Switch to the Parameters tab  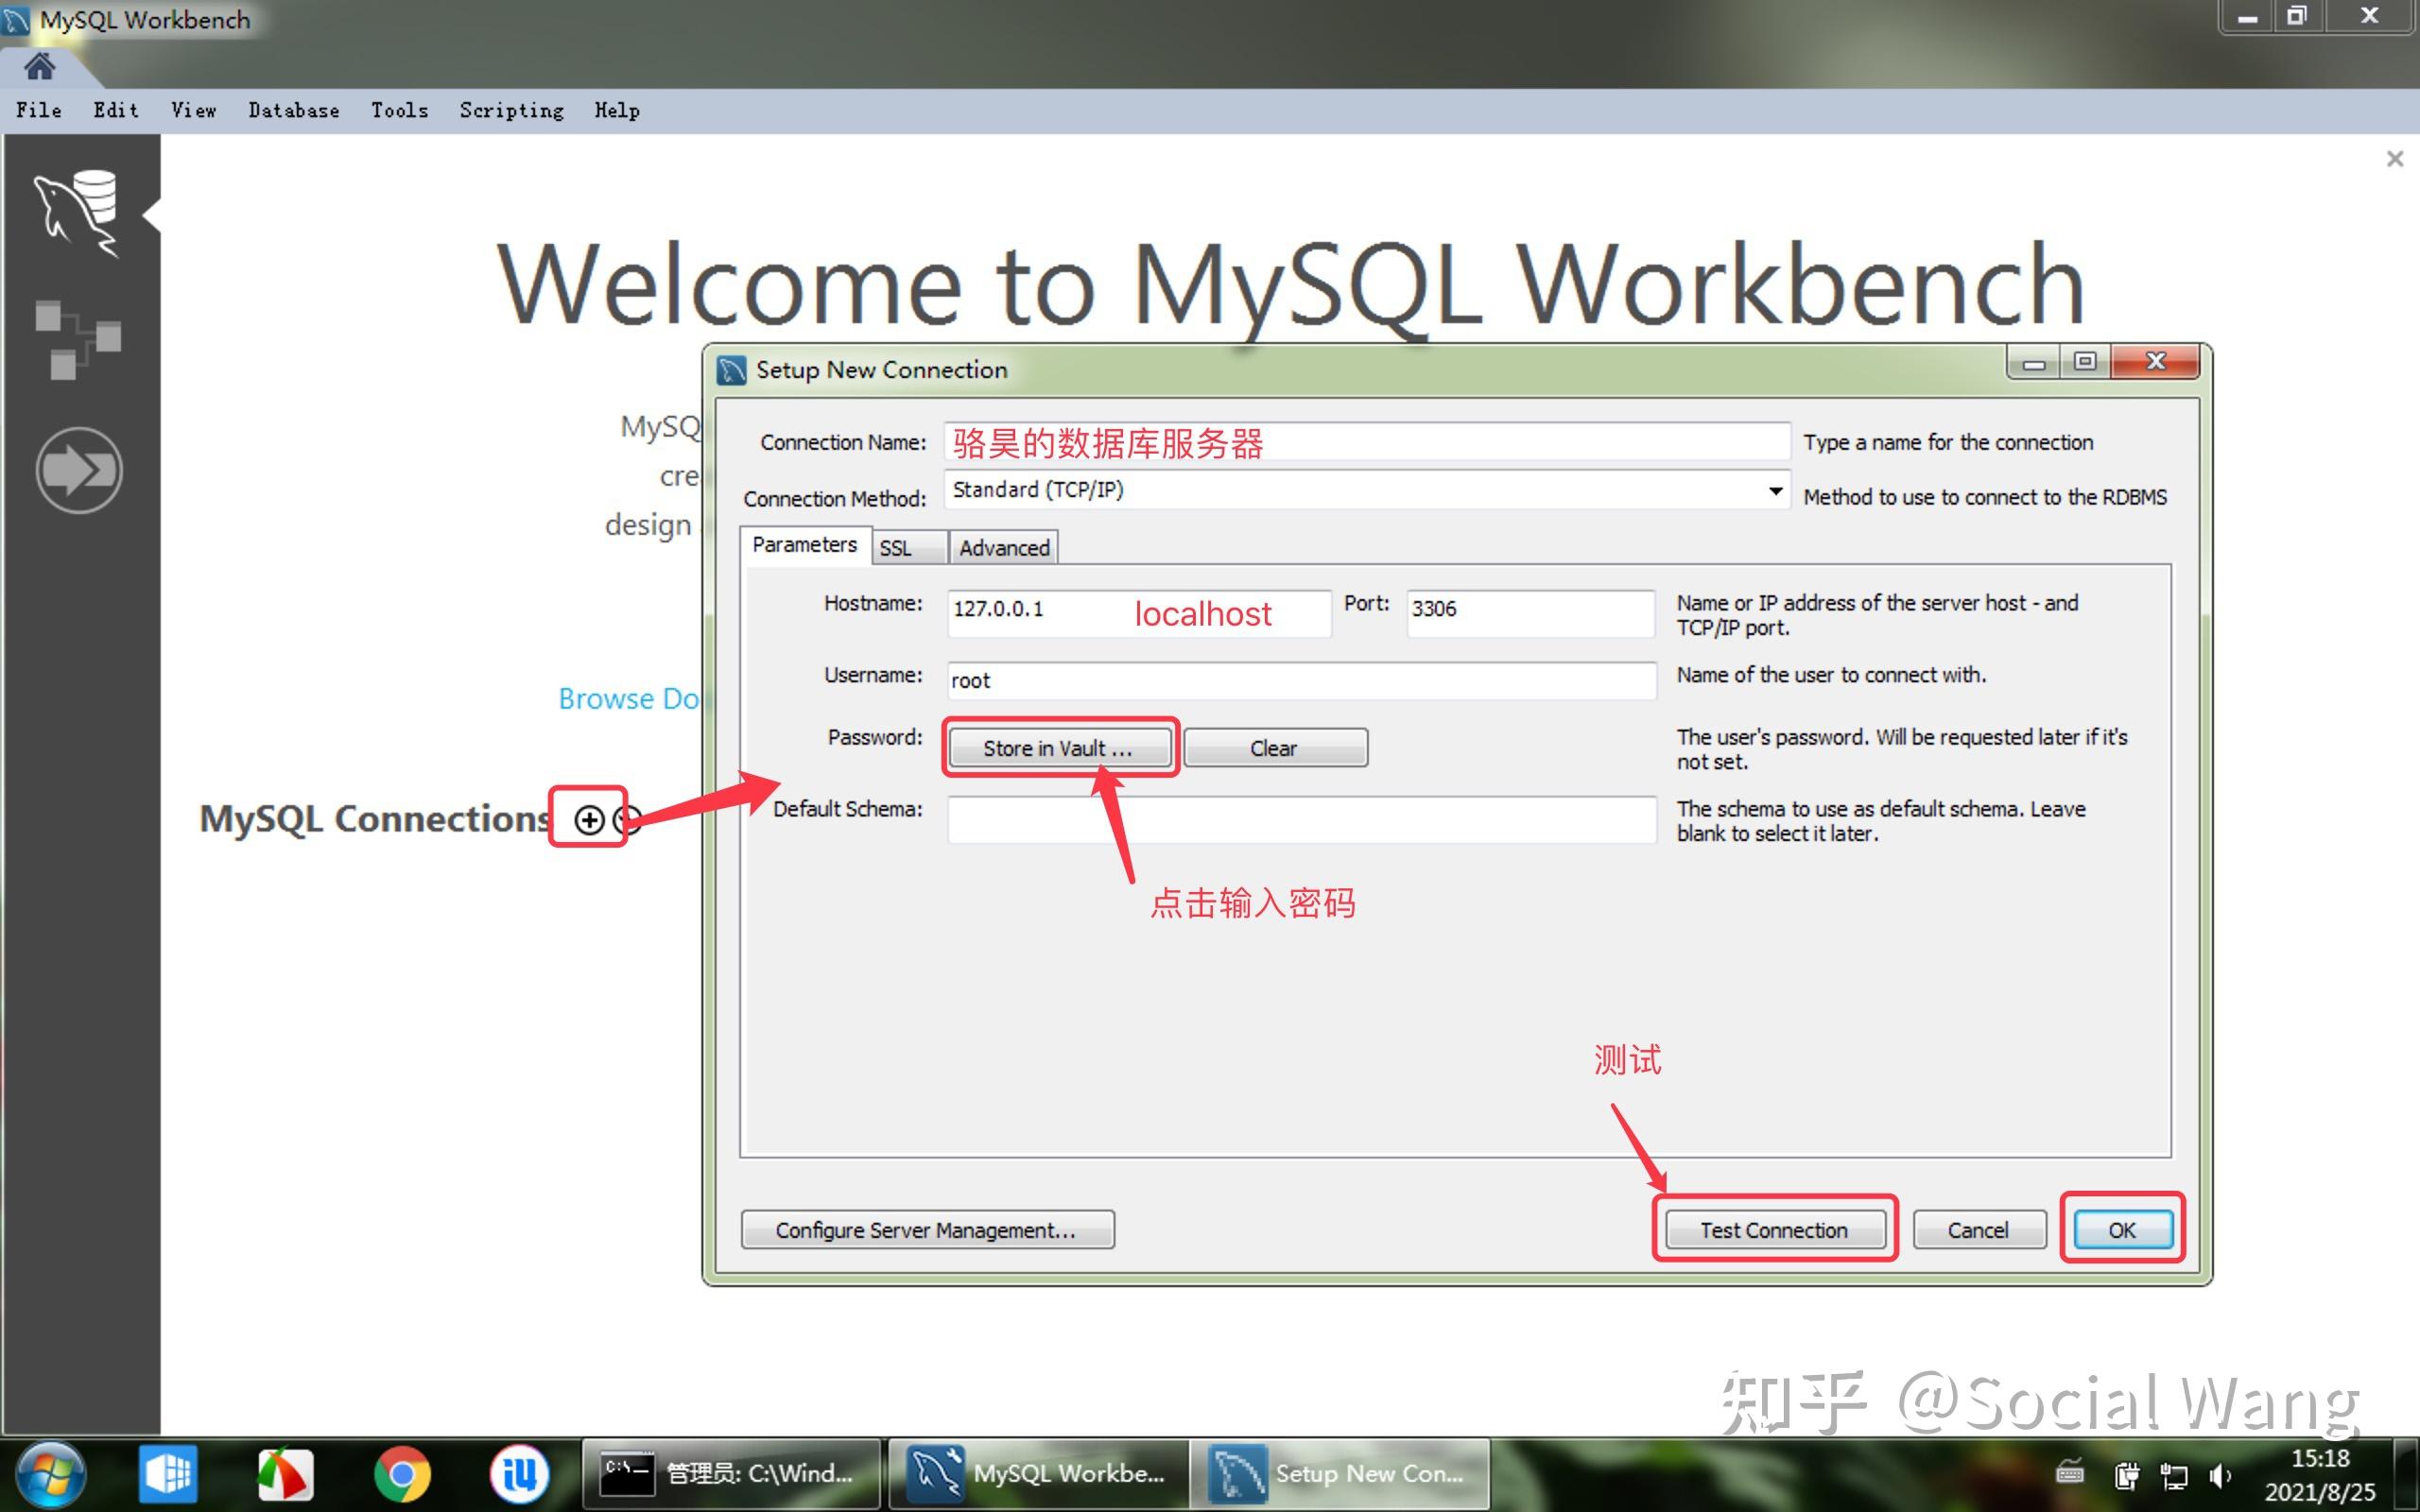(805, 545)
